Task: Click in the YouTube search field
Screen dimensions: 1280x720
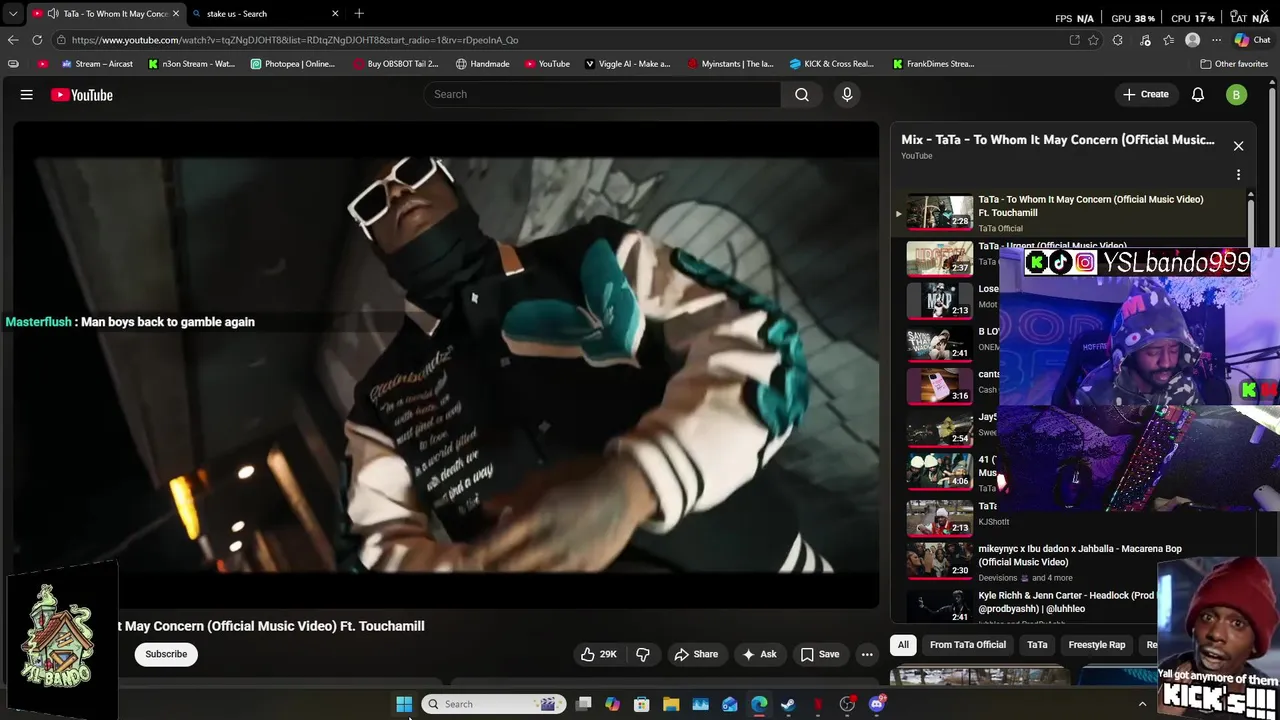Action: pos(603,94)
